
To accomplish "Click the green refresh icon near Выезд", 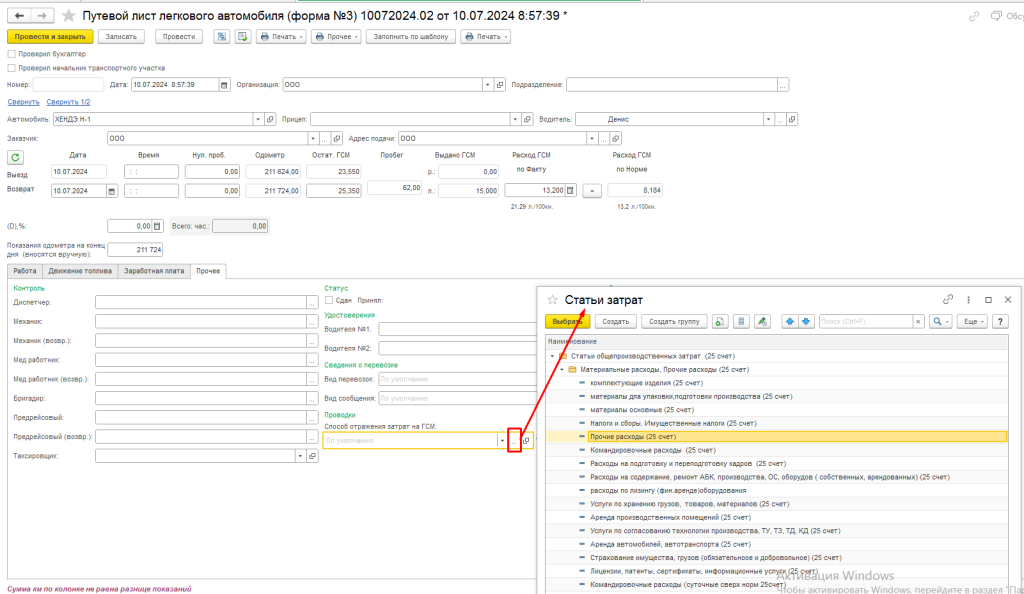I will click(x=16, y=157).
